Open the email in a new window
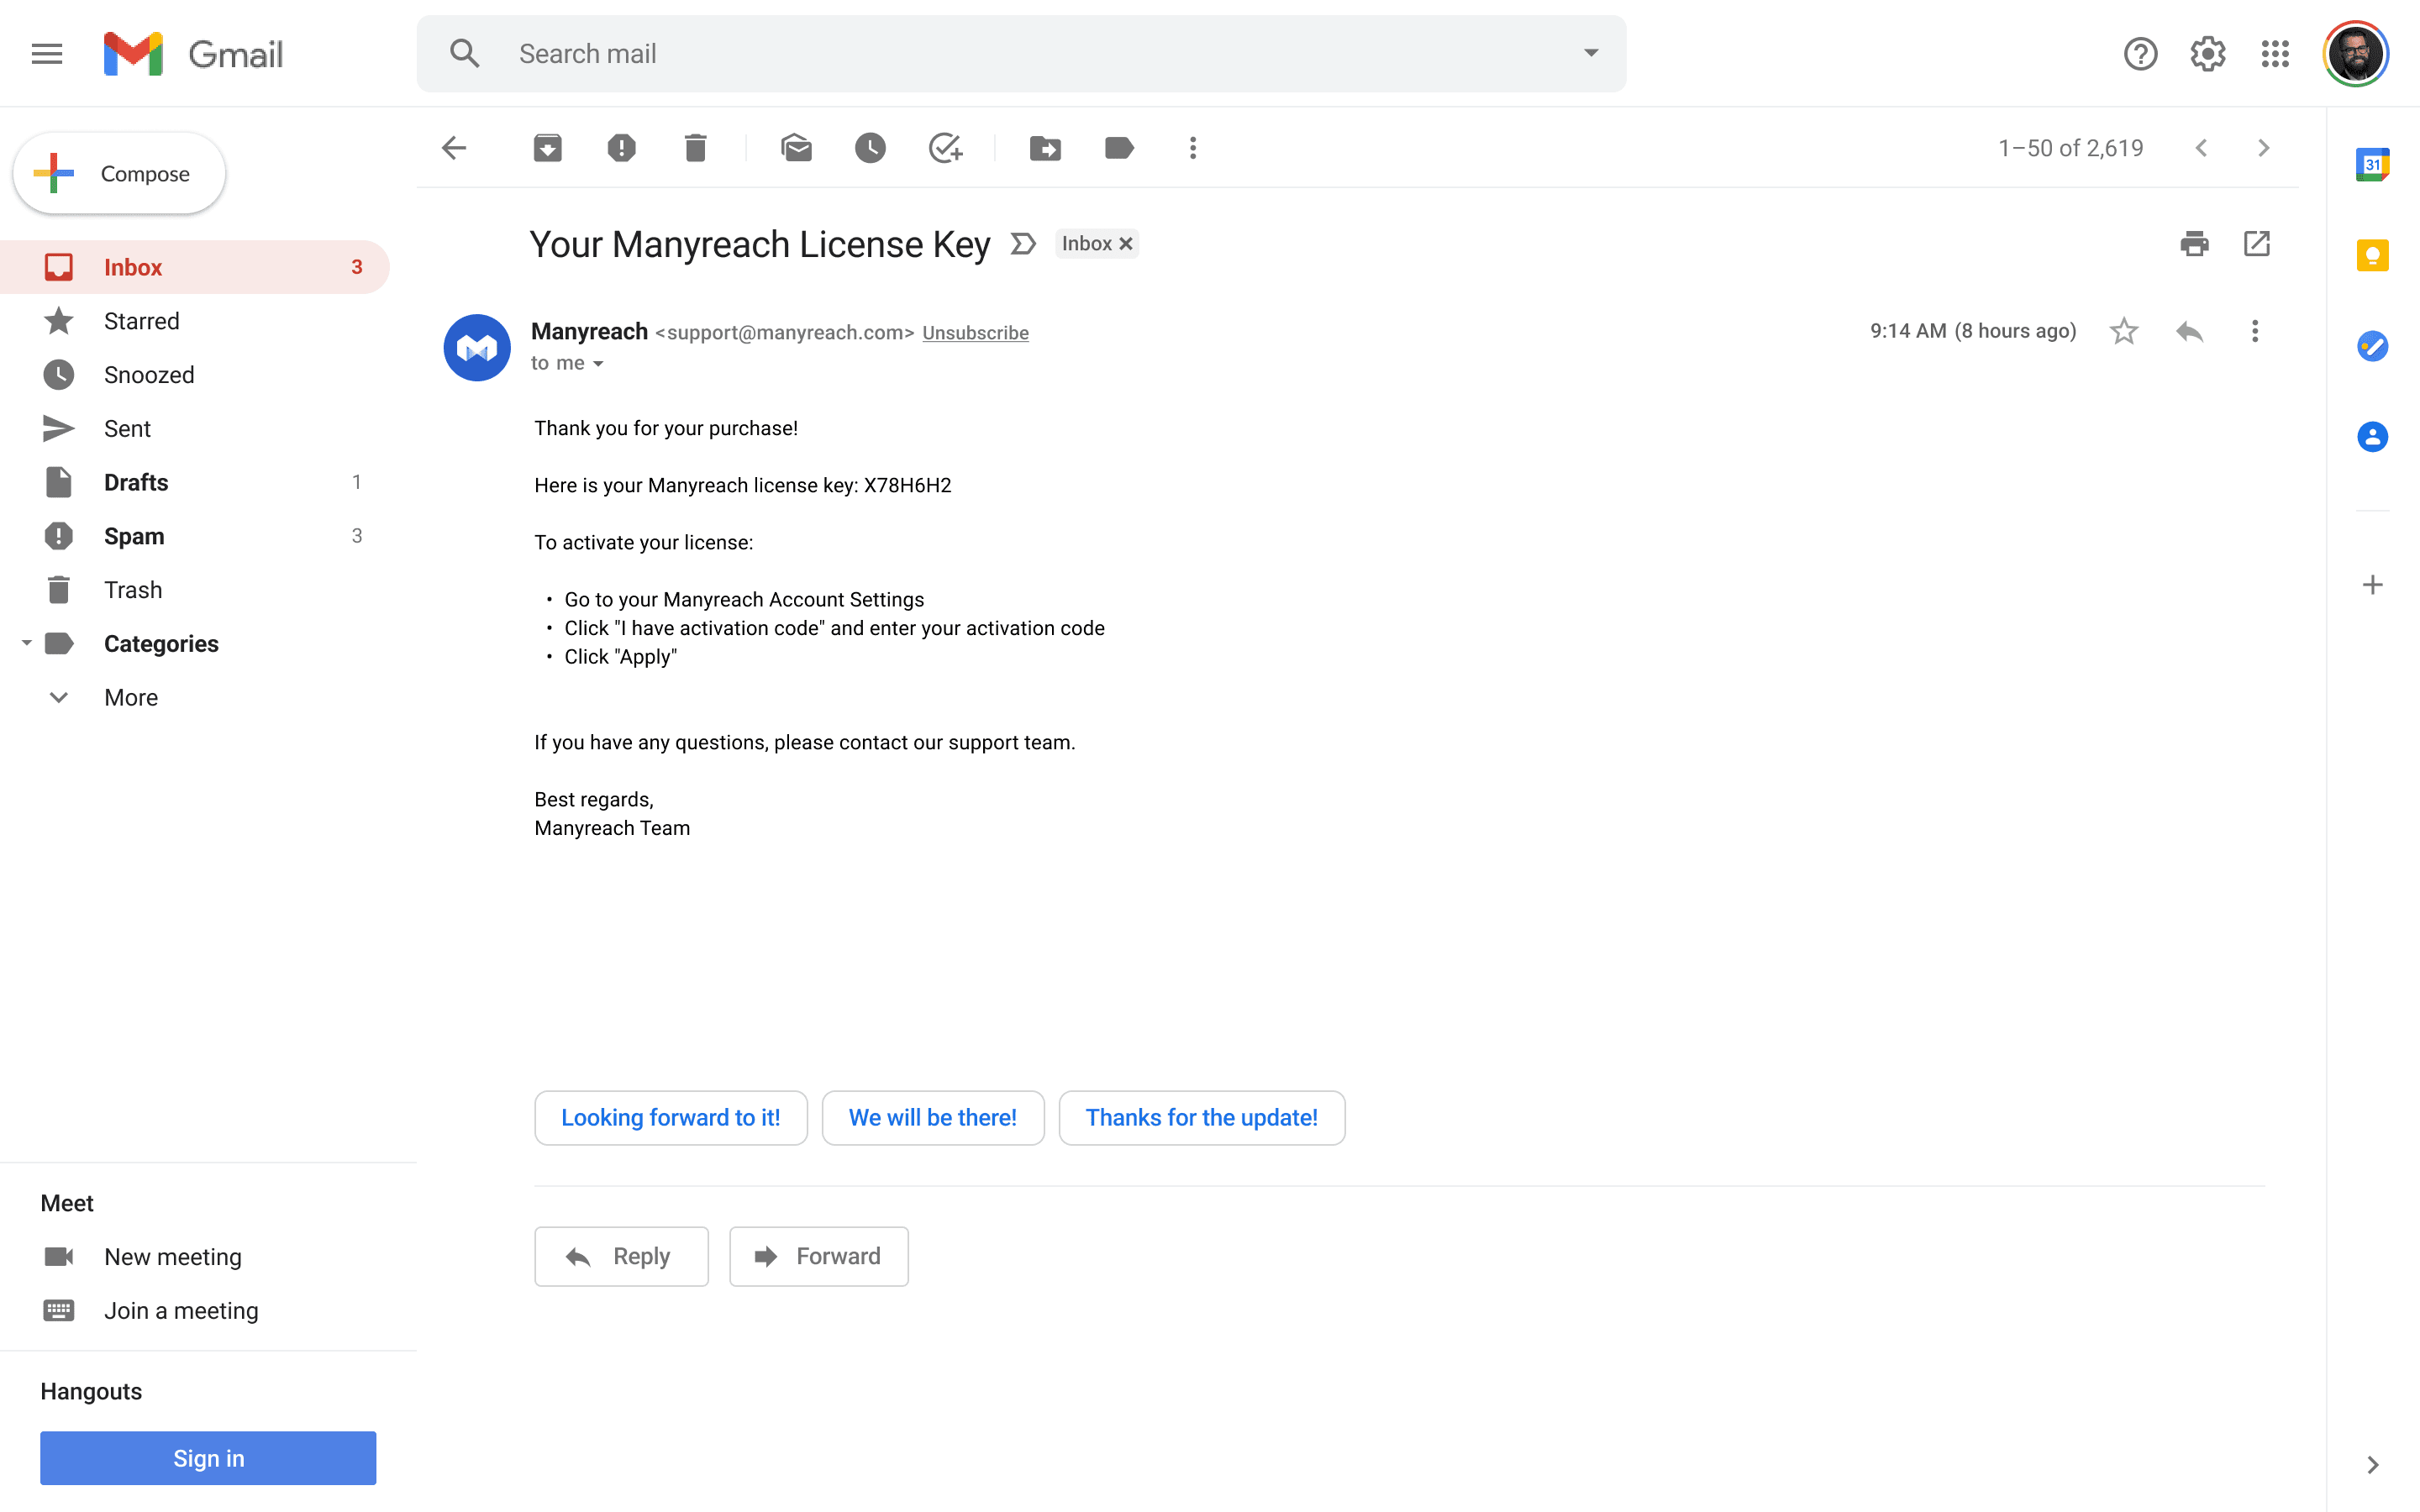Image resolution: width=2420 pixels, height=1512 pixels. click(x=2257, y=243)
